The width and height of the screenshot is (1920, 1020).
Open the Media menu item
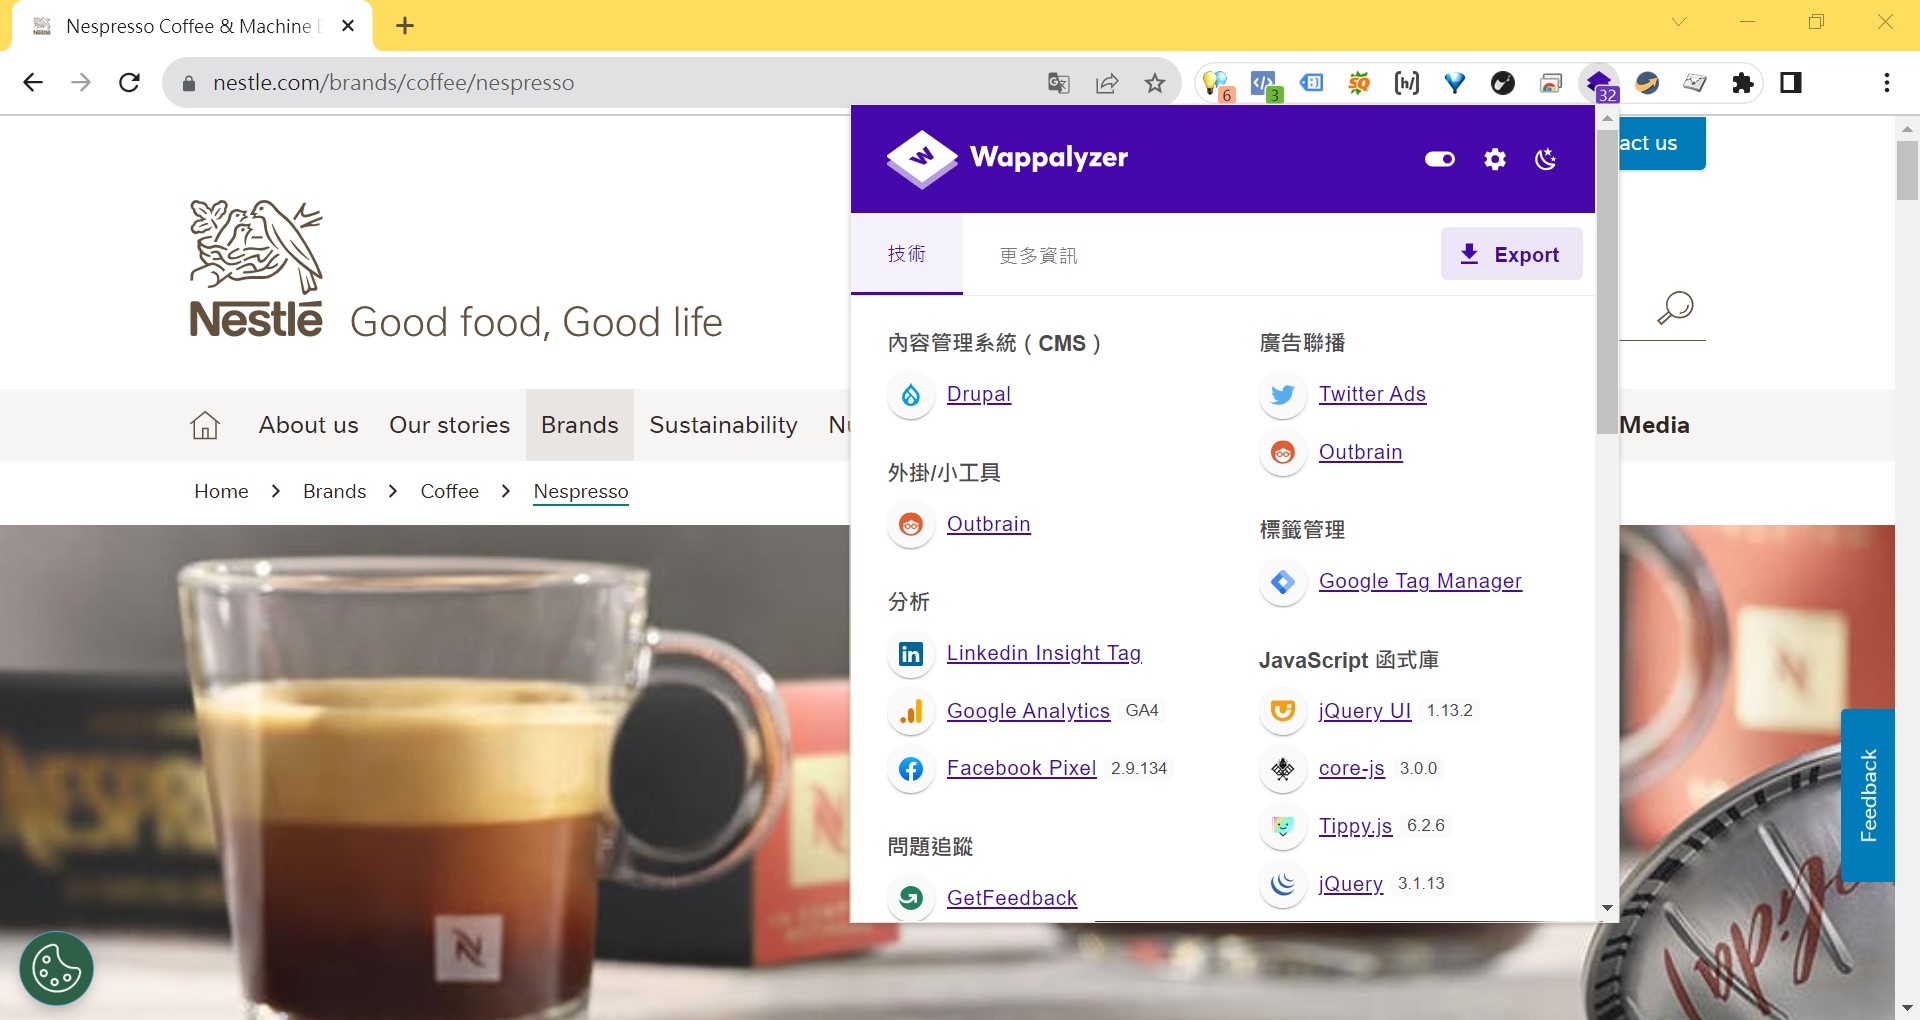tap(1654, 425)
